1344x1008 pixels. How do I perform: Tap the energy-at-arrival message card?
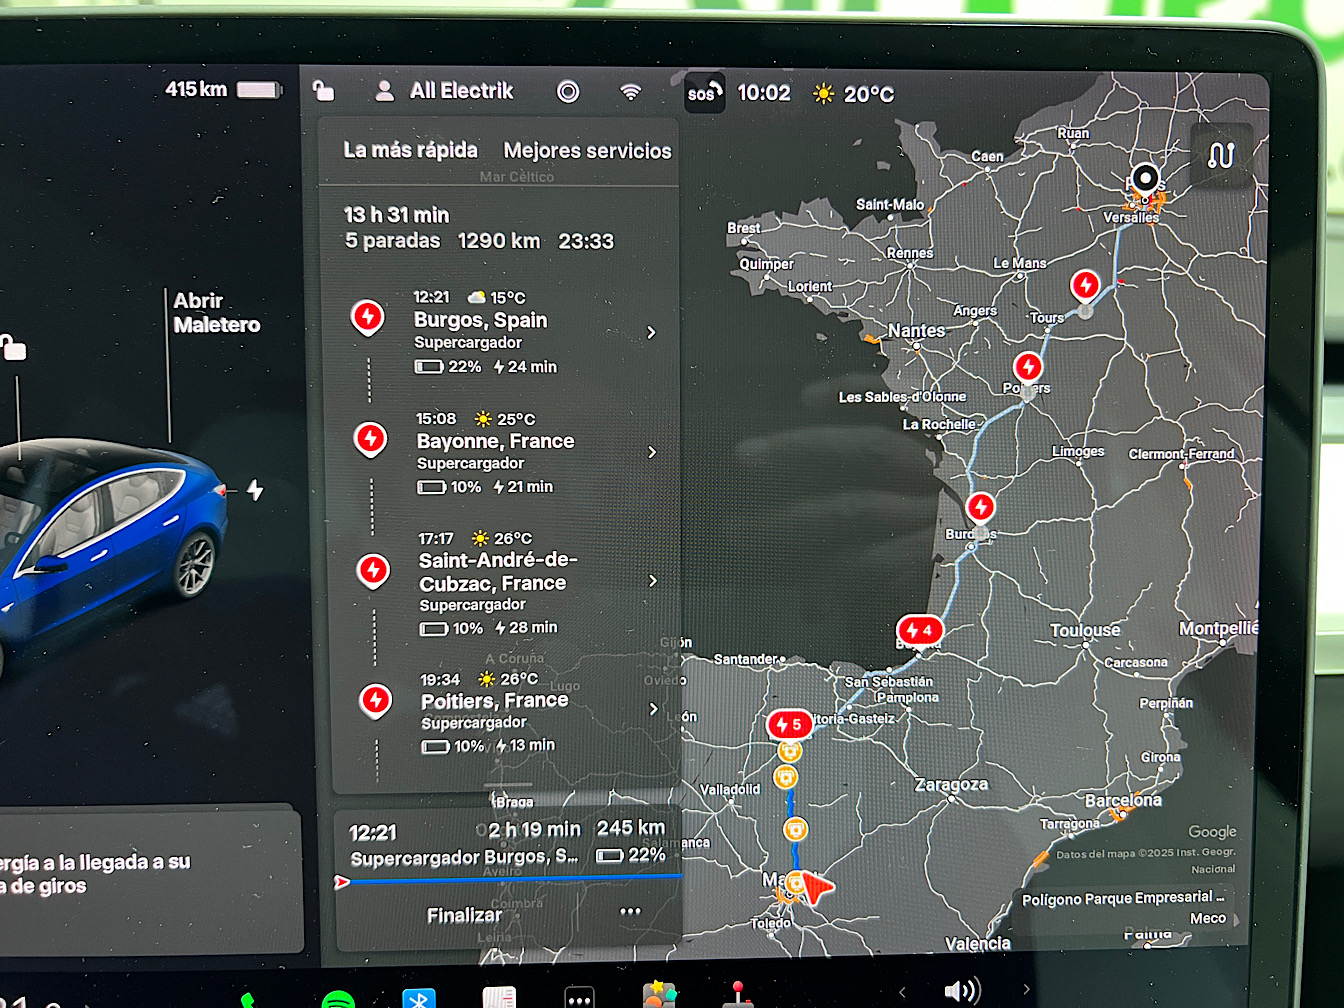click(x=150, y=877)
